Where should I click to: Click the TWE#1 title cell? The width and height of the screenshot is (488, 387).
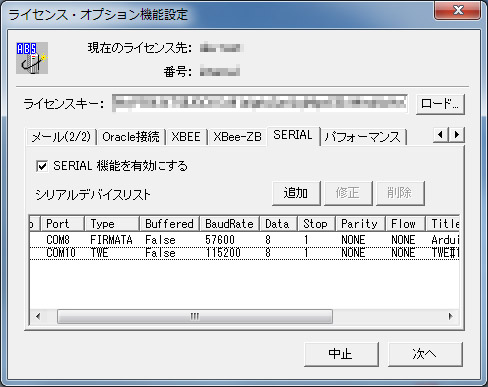(445, 253)
